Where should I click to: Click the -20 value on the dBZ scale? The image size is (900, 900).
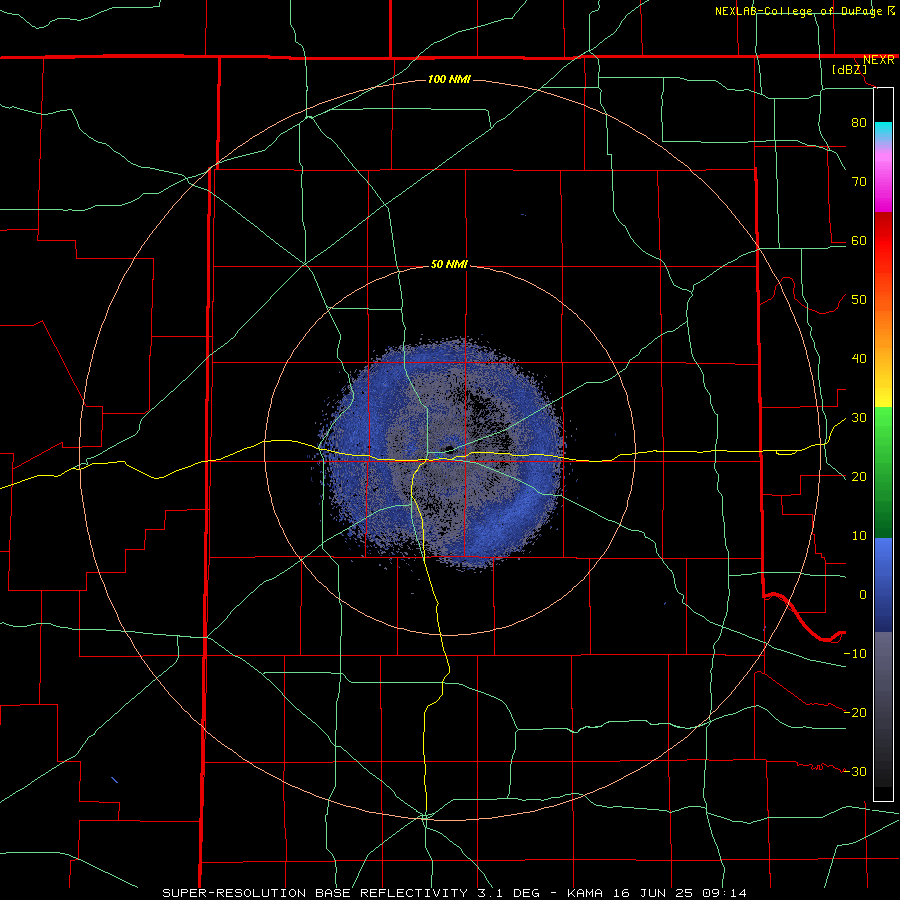point(855,712)
